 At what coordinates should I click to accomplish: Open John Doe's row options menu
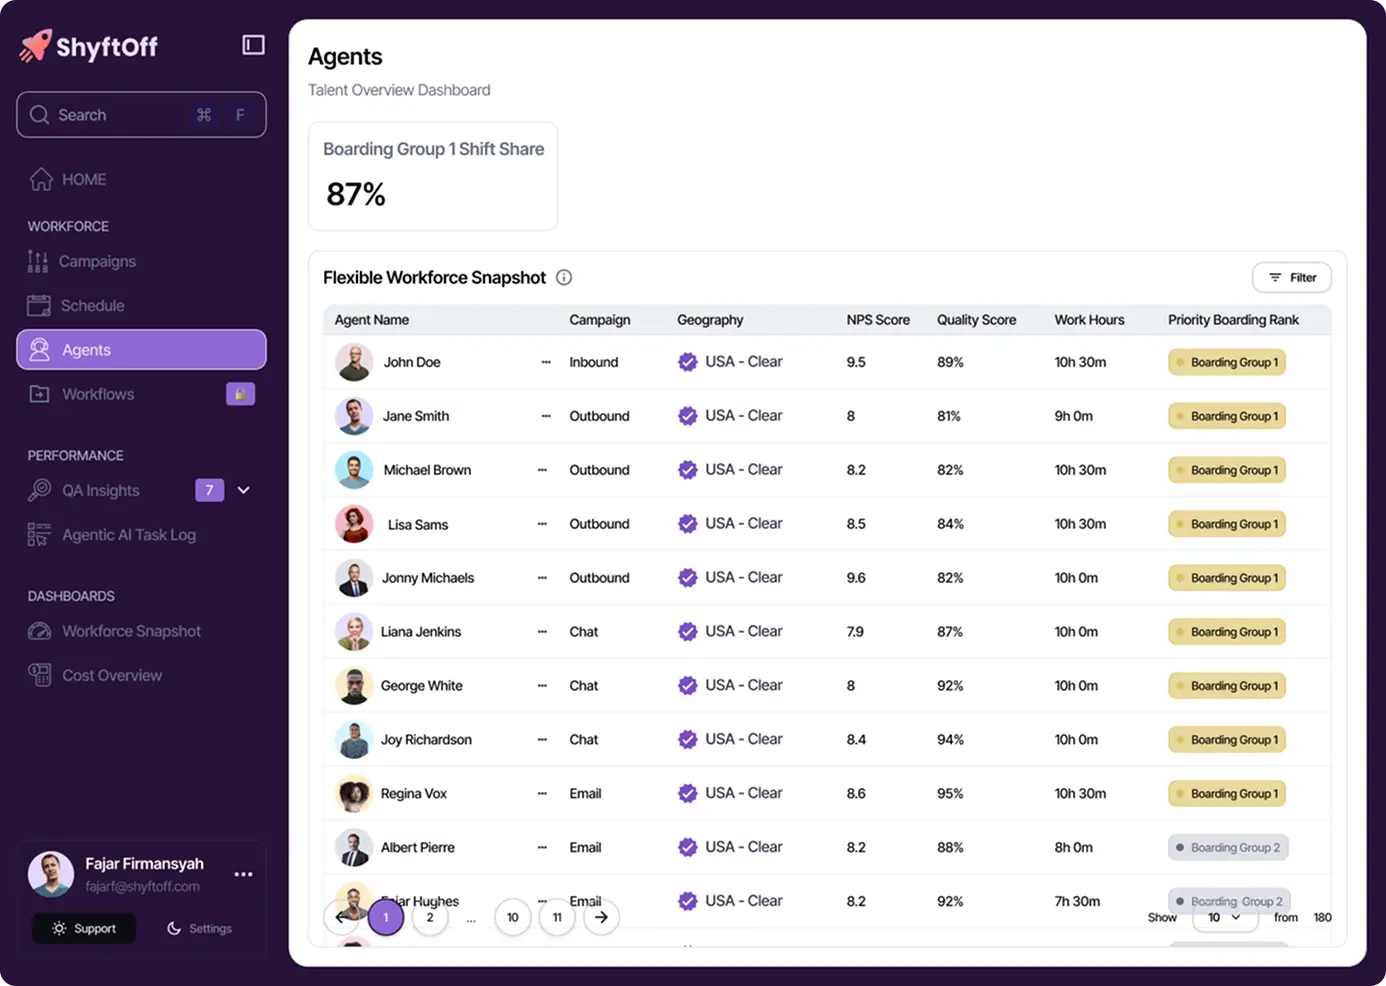tap(546, 362)
